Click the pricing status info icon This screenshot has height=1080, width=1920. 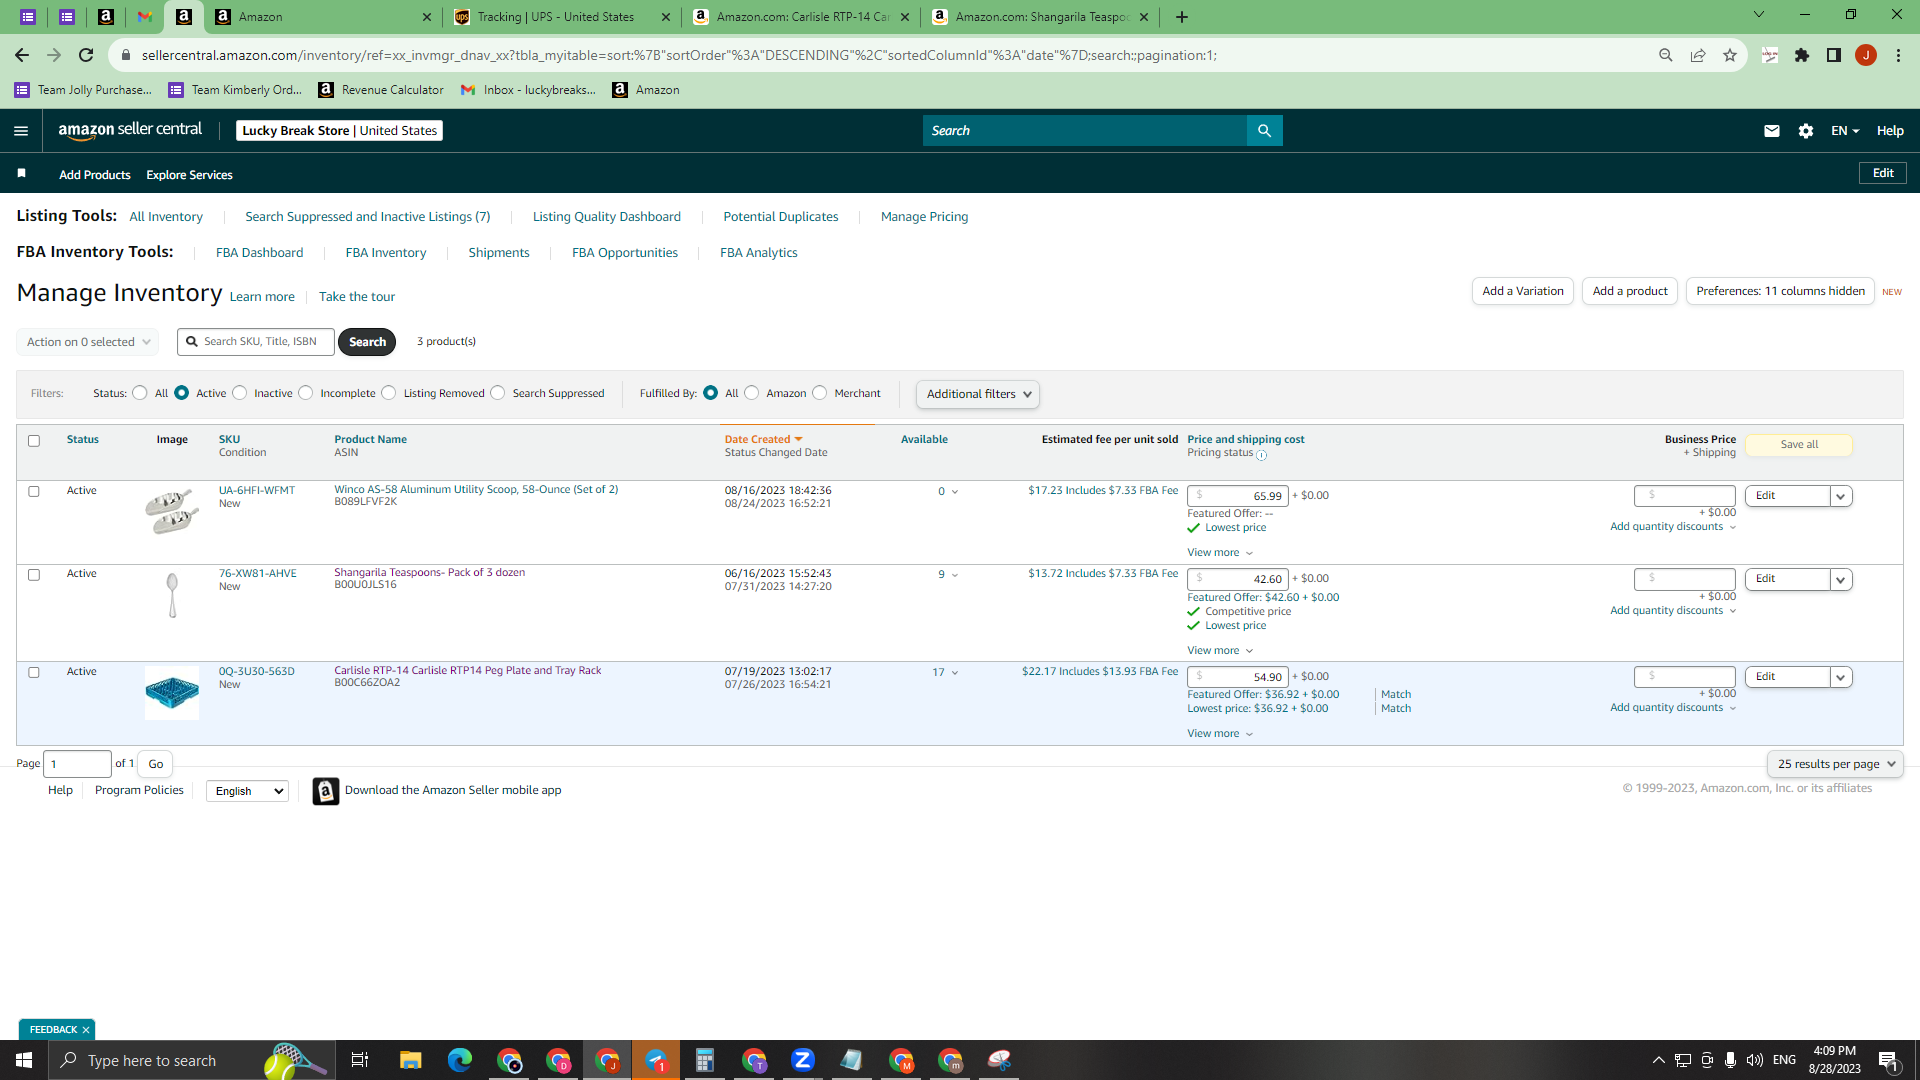click(1262, 455)
